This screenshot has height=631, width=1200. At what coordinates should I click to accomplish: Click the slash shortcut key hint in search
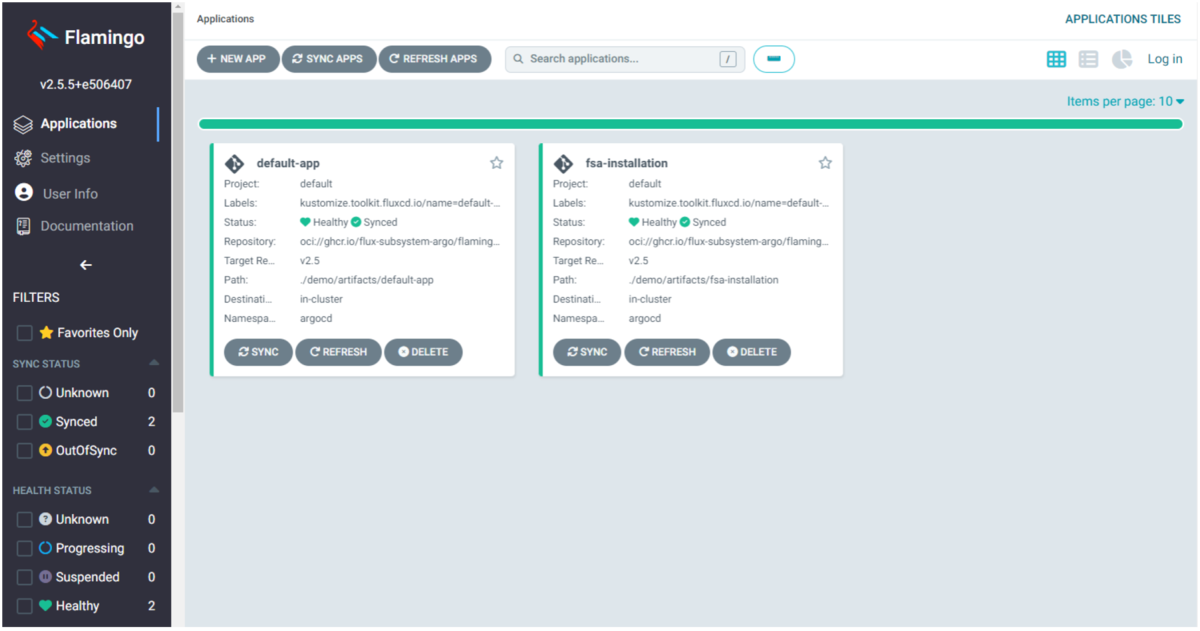728,59
